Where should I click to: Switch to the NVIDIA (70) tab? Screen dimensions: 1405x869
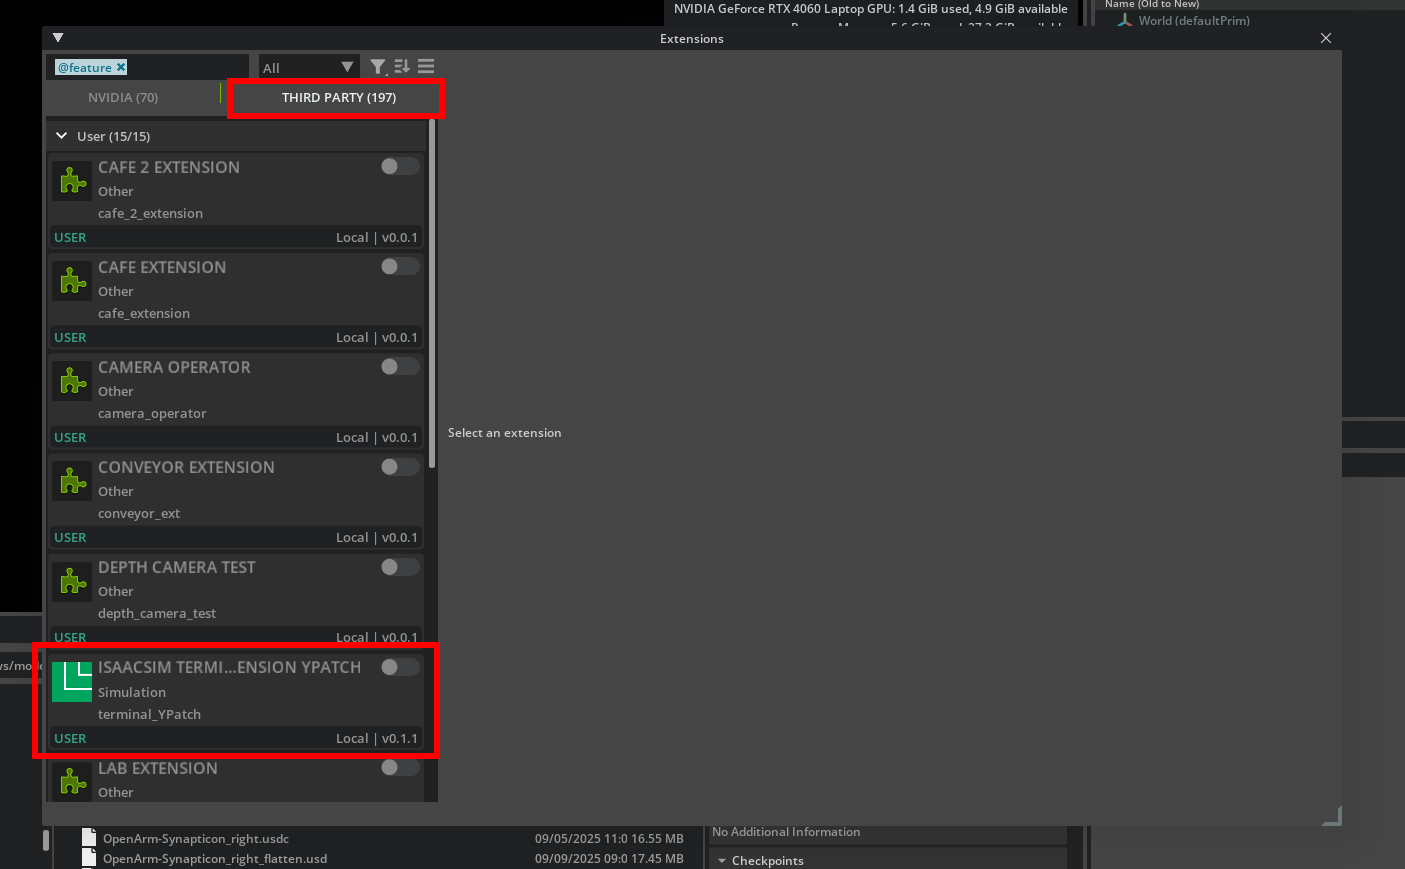[x=123, y=97]
